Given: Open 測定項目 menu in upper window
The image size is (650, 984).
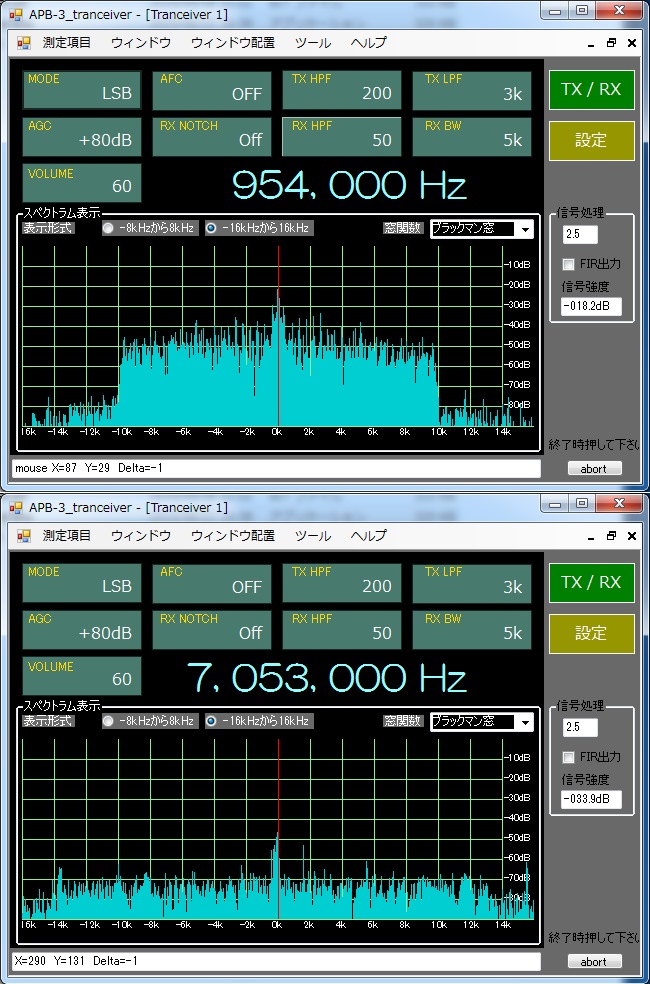Looking at the screenshot, I should click(67, 43).
